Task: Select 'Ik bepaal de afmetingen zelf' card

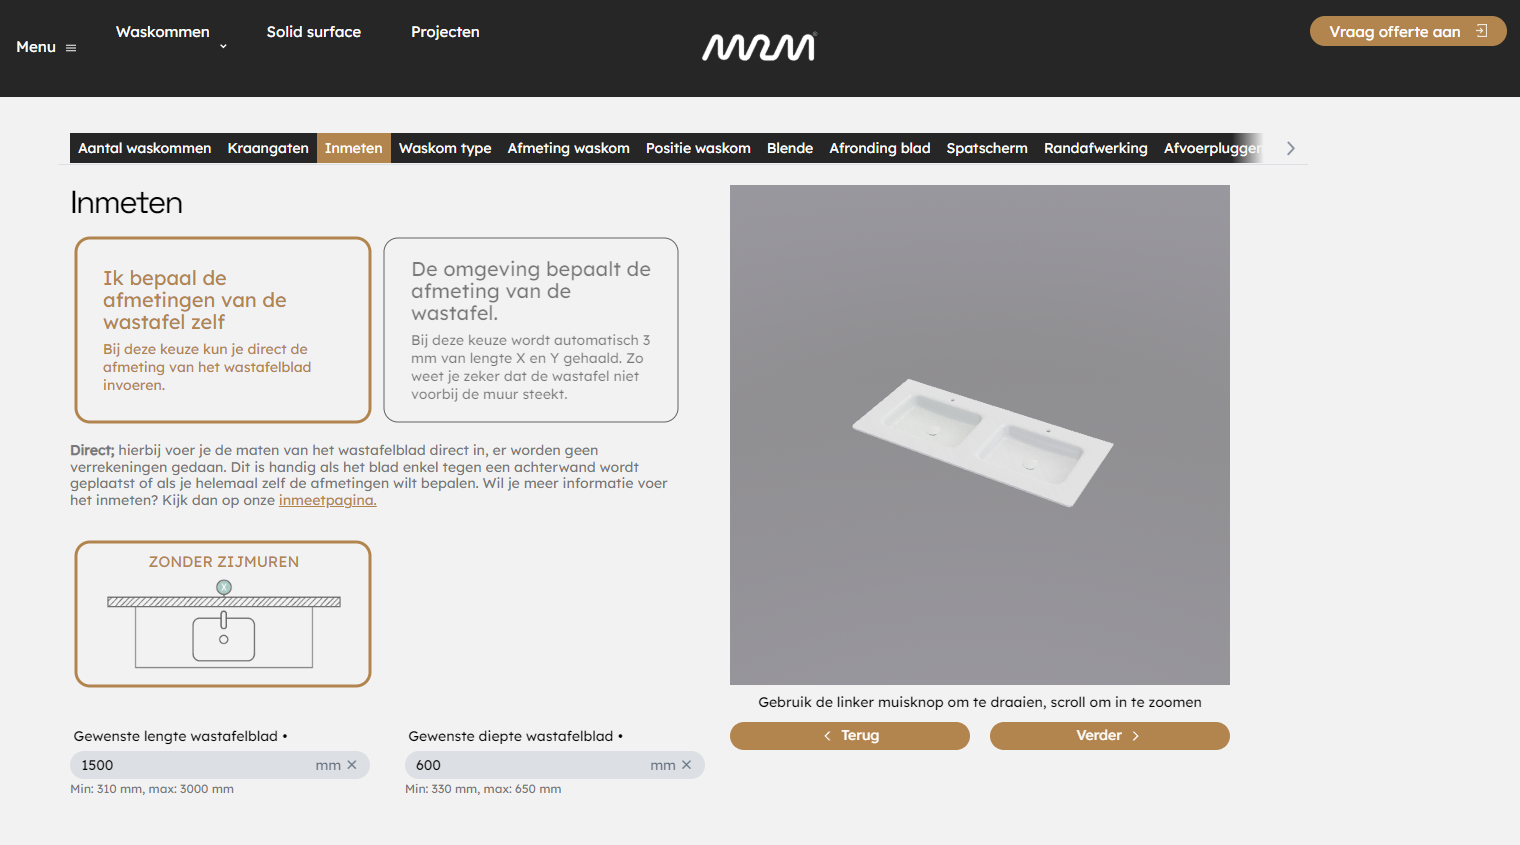Action: click(222, 329)
